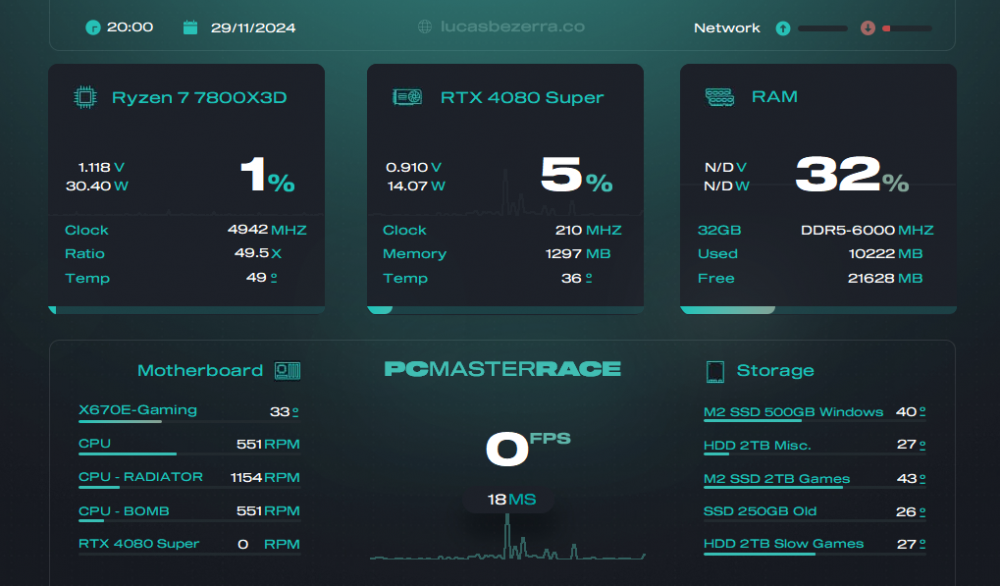Image resolution: width=1000 pixels, height=586 pixels.
Task: Click the network upload bar
Action: click(822, 29)
